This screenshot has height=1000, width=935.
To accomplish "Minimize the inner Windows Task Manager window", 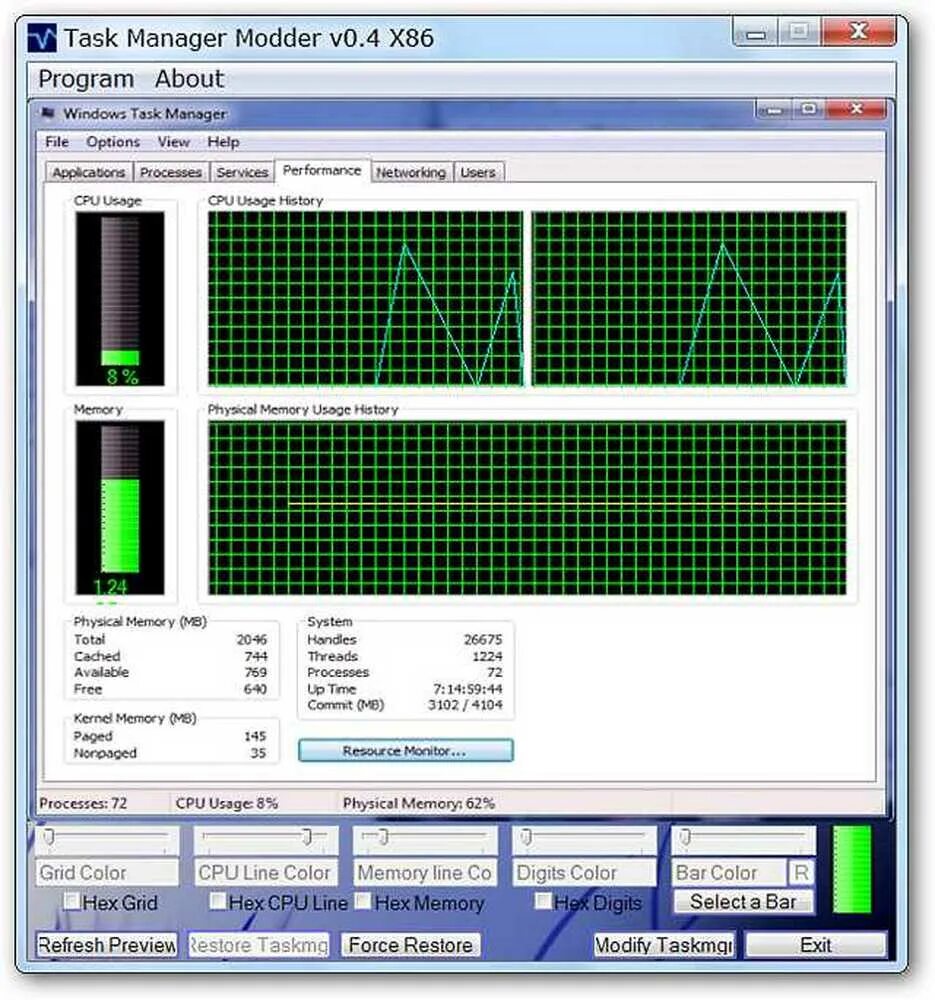I will pyautogui.click(x=774, y=110).
